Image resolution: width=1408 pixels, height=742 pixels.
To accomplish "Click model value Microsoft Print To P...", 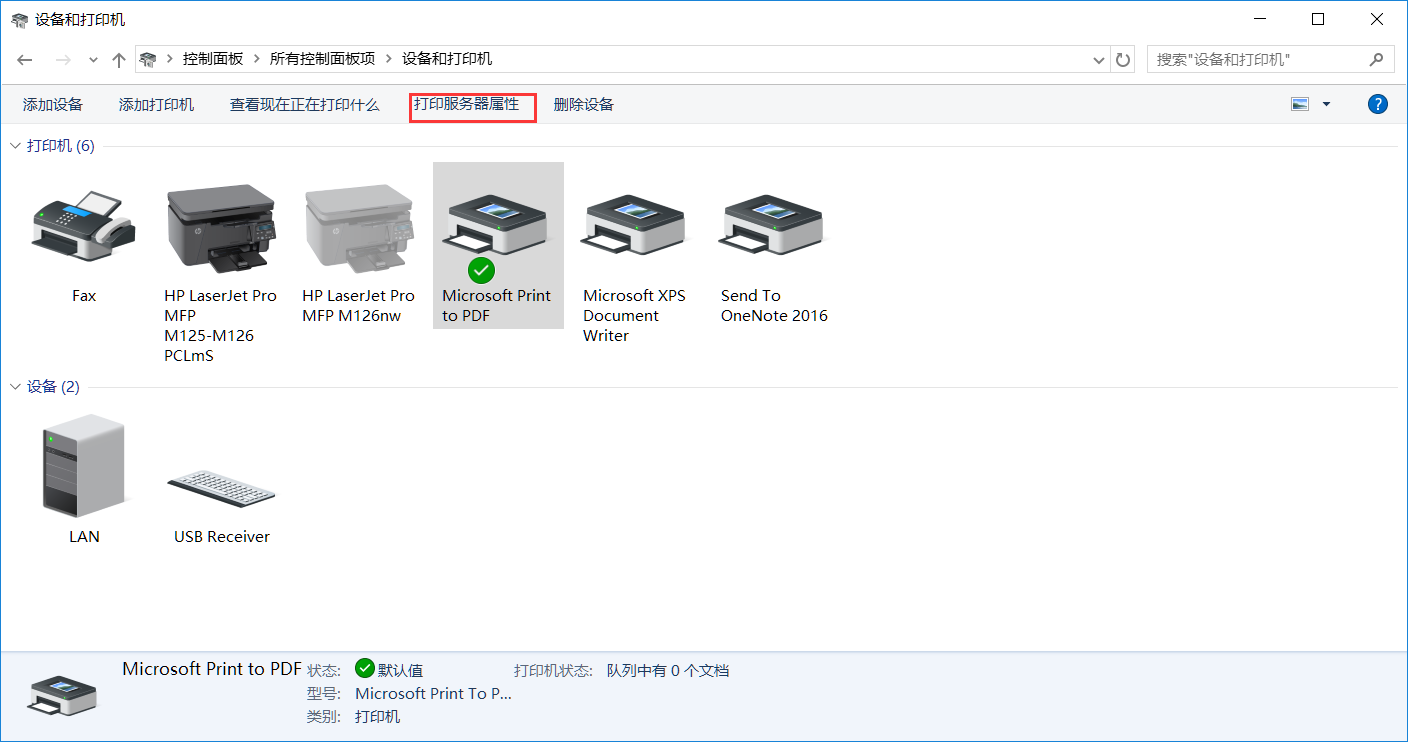I will [434, 693].
